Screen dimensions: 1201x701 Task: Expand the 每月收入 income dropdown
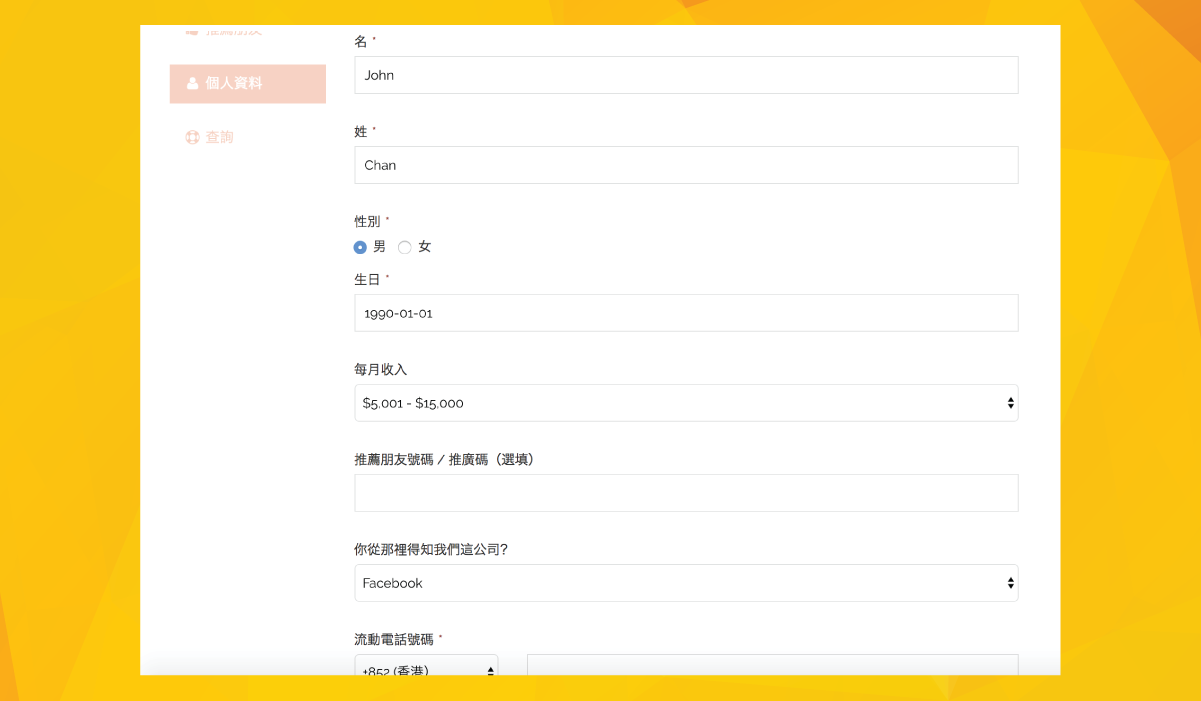pos(685,403)
